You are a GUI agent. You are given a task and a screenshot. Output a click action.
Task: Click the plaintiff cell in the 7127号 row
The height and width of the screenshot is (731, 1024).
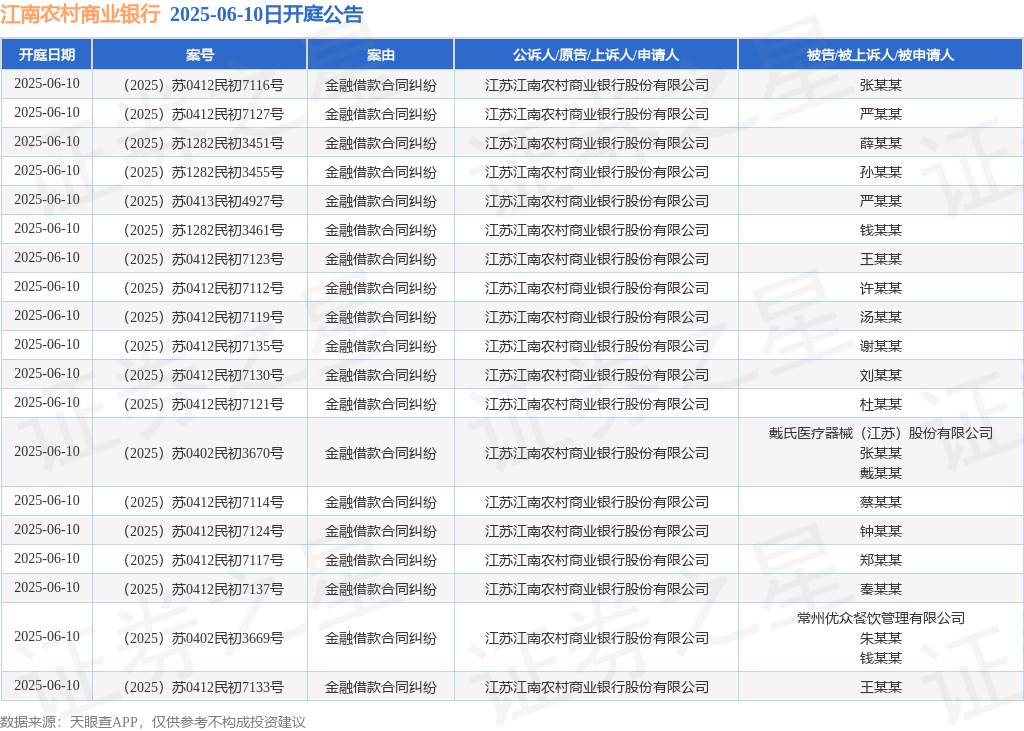pyautogui.click(x=596, y=114)
